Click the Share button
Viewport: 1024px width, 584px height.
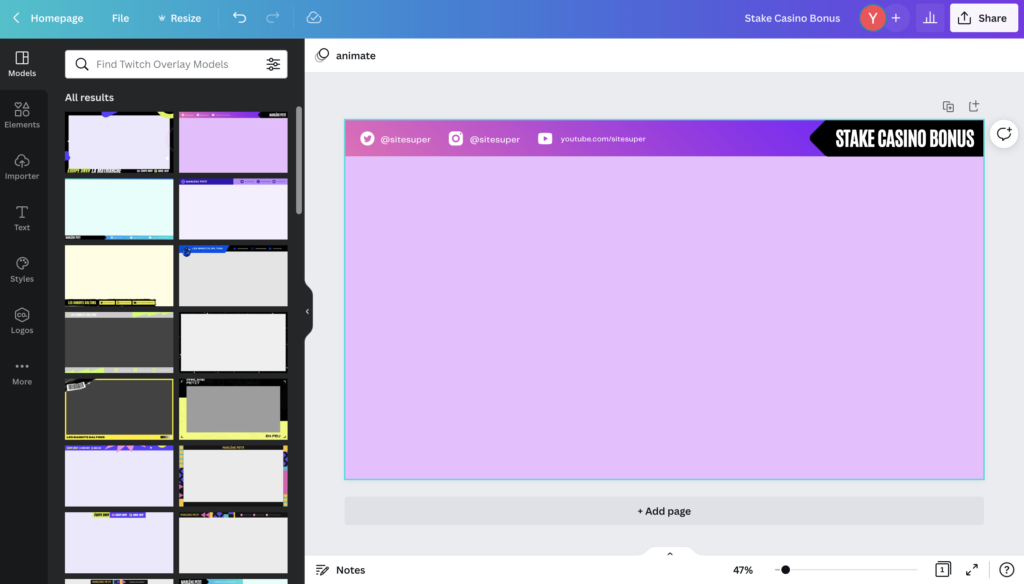pyautogui.click(x=984, y=18)
